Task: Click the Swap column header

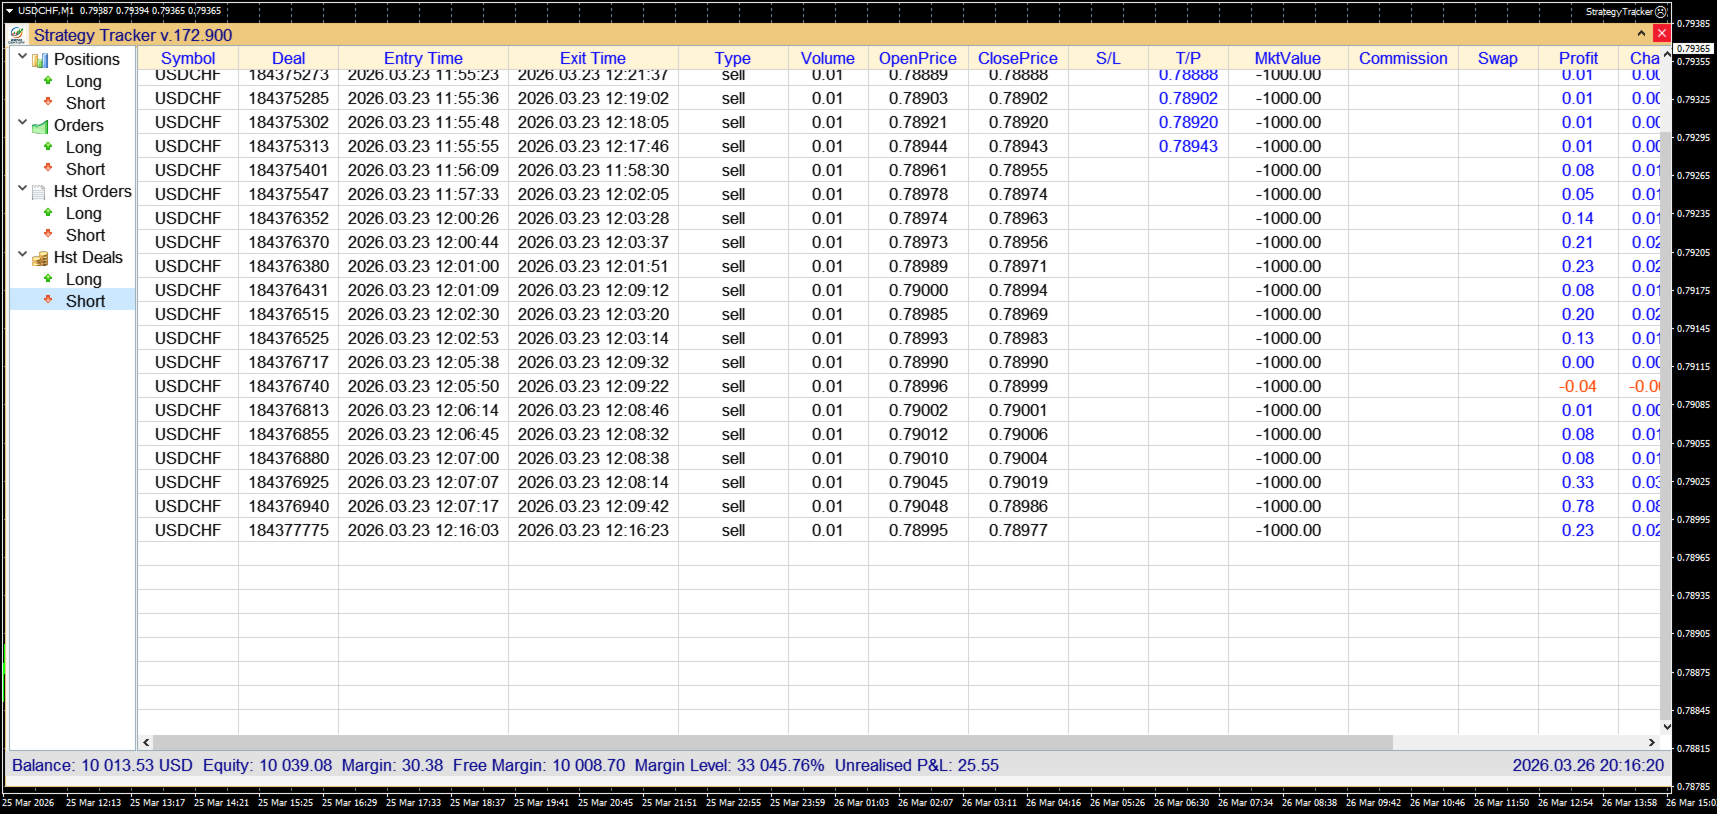Action: 1498,58
